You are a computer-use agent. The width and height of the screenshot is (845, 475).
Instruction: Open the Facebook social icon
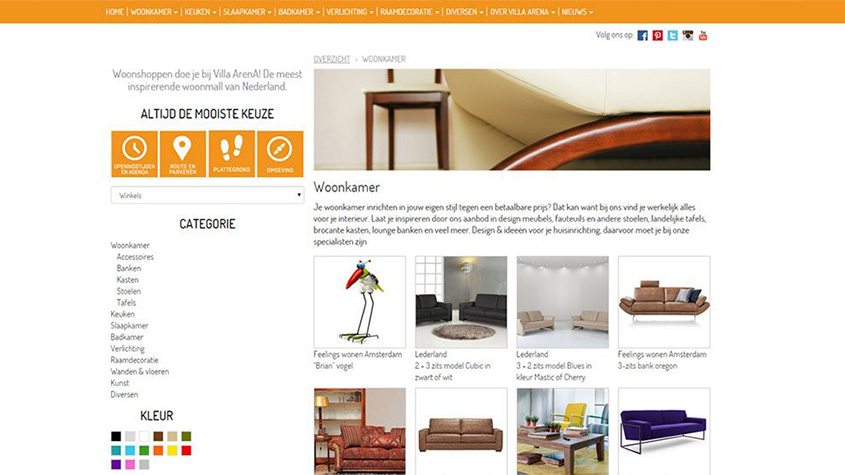(642, 36)
